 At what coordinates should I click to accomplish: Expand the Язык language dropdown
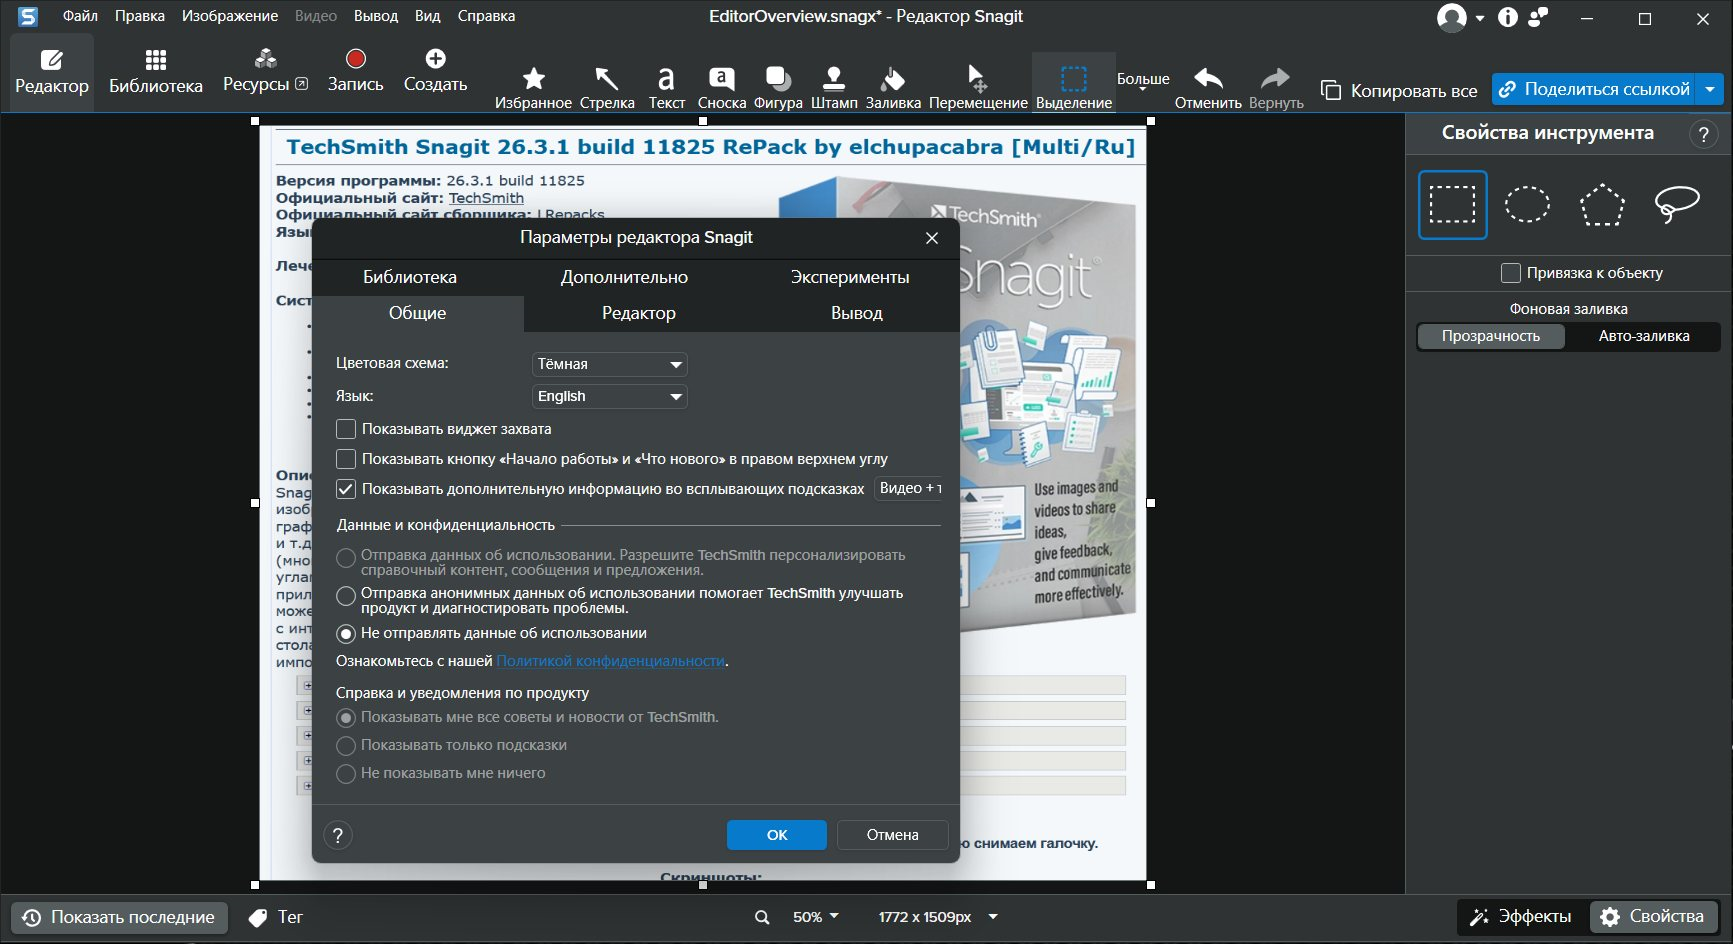(610, 397)
